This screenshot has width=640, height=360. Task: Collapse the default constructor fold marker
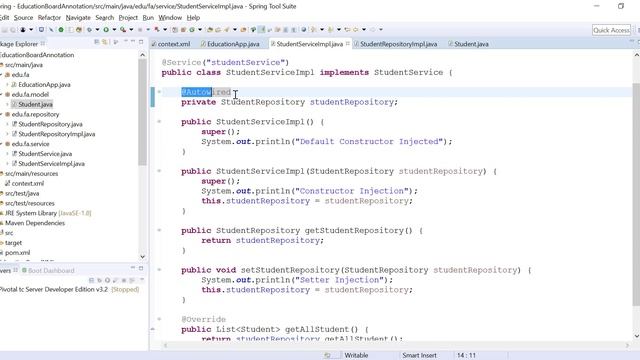point(159,121)
